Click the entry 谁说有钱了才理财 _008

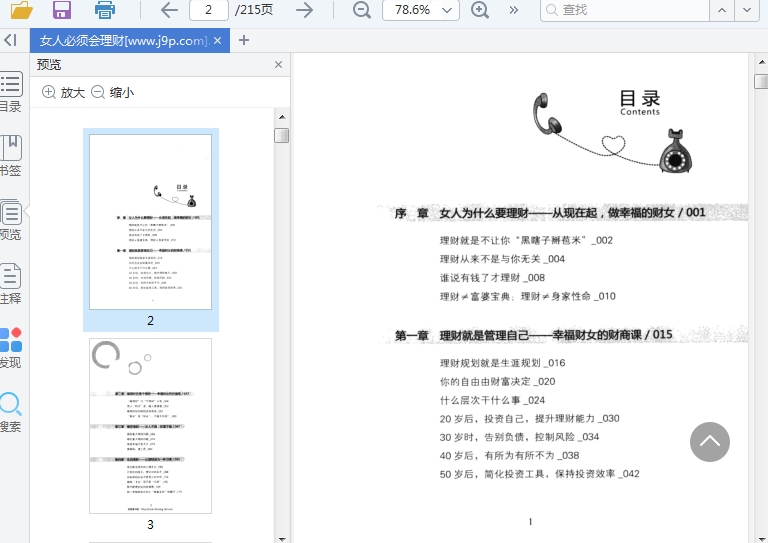tap(492, 278)
